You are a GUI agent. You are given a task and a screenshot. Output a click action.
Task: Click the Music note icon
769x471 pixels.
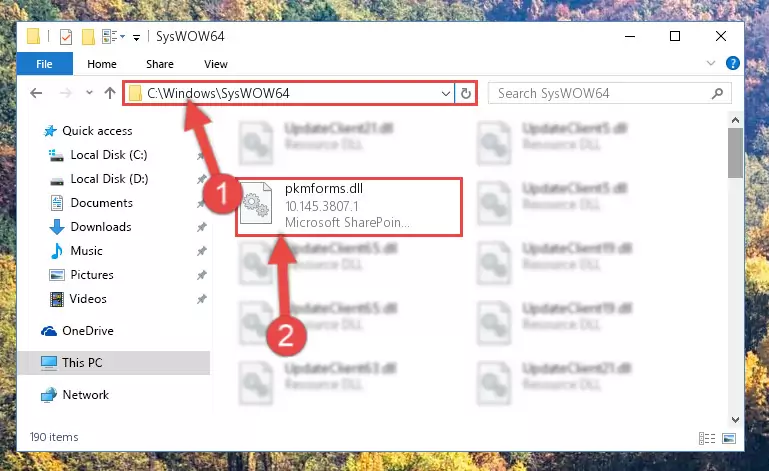[x=57, y=251]
